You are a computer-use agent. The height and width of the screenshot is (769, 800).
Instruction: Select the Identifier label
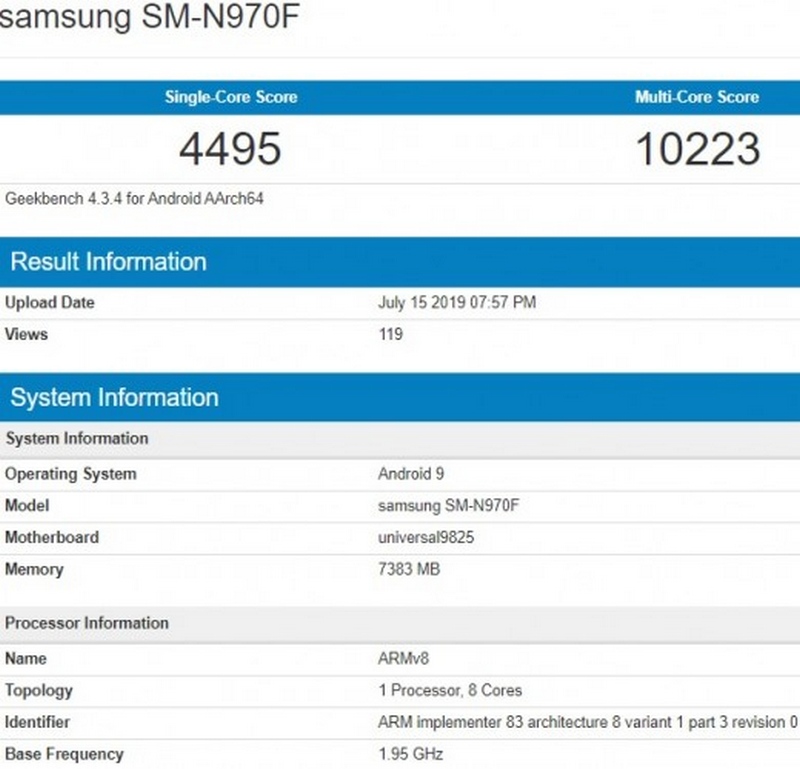[37, 723]
